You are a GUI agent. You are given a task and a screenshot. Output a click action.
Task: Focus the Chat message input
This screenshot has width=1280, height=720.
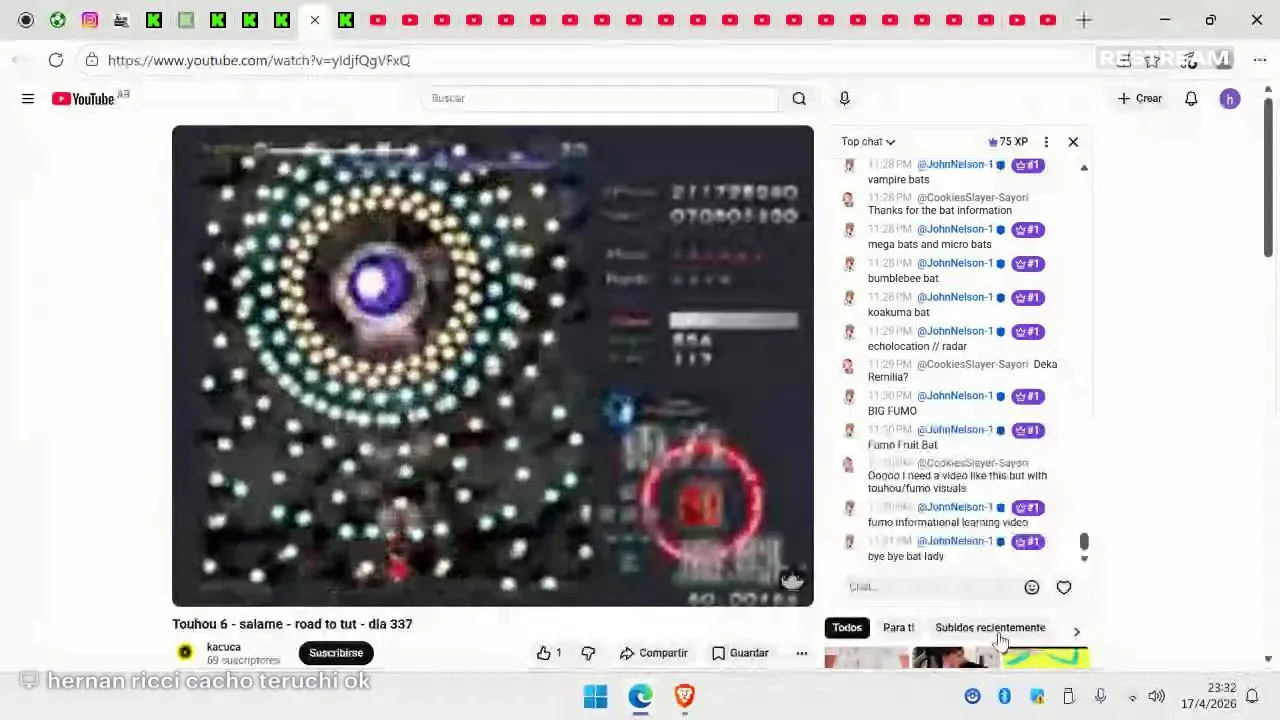point(930,588)
